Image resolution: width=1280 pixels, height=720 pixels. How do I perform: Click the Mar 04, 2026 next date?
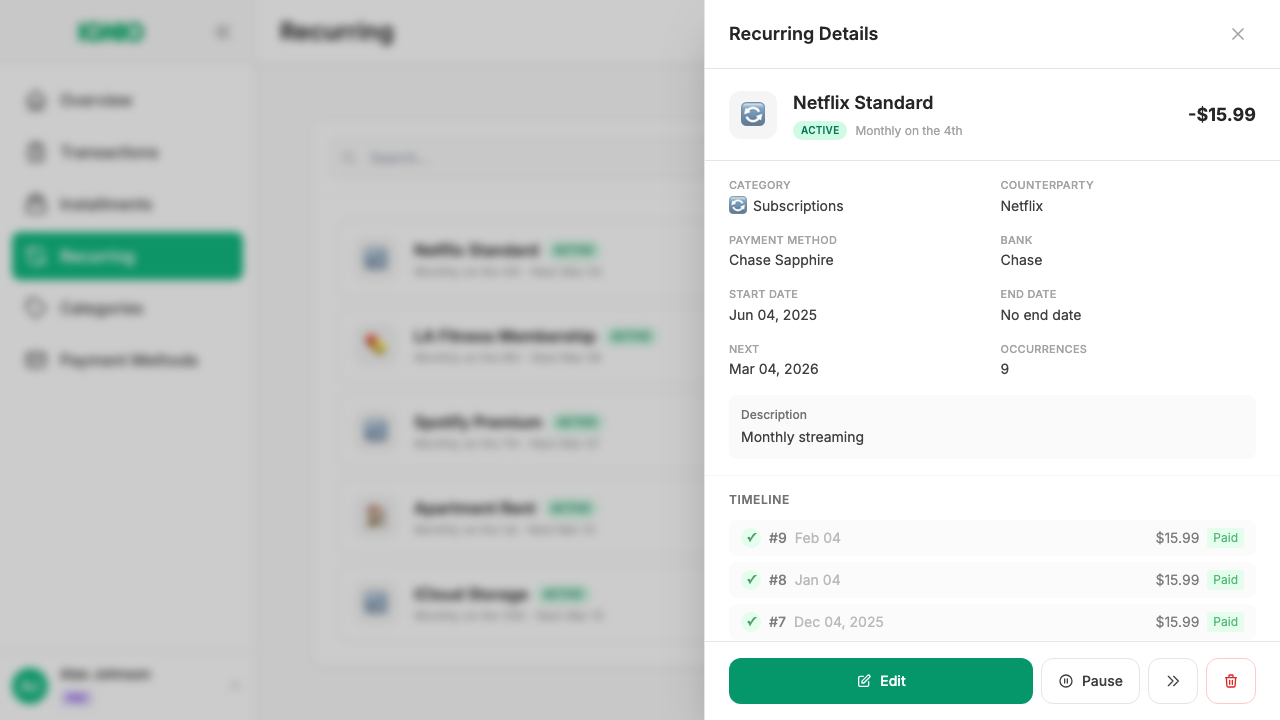(x=774, y=369)
